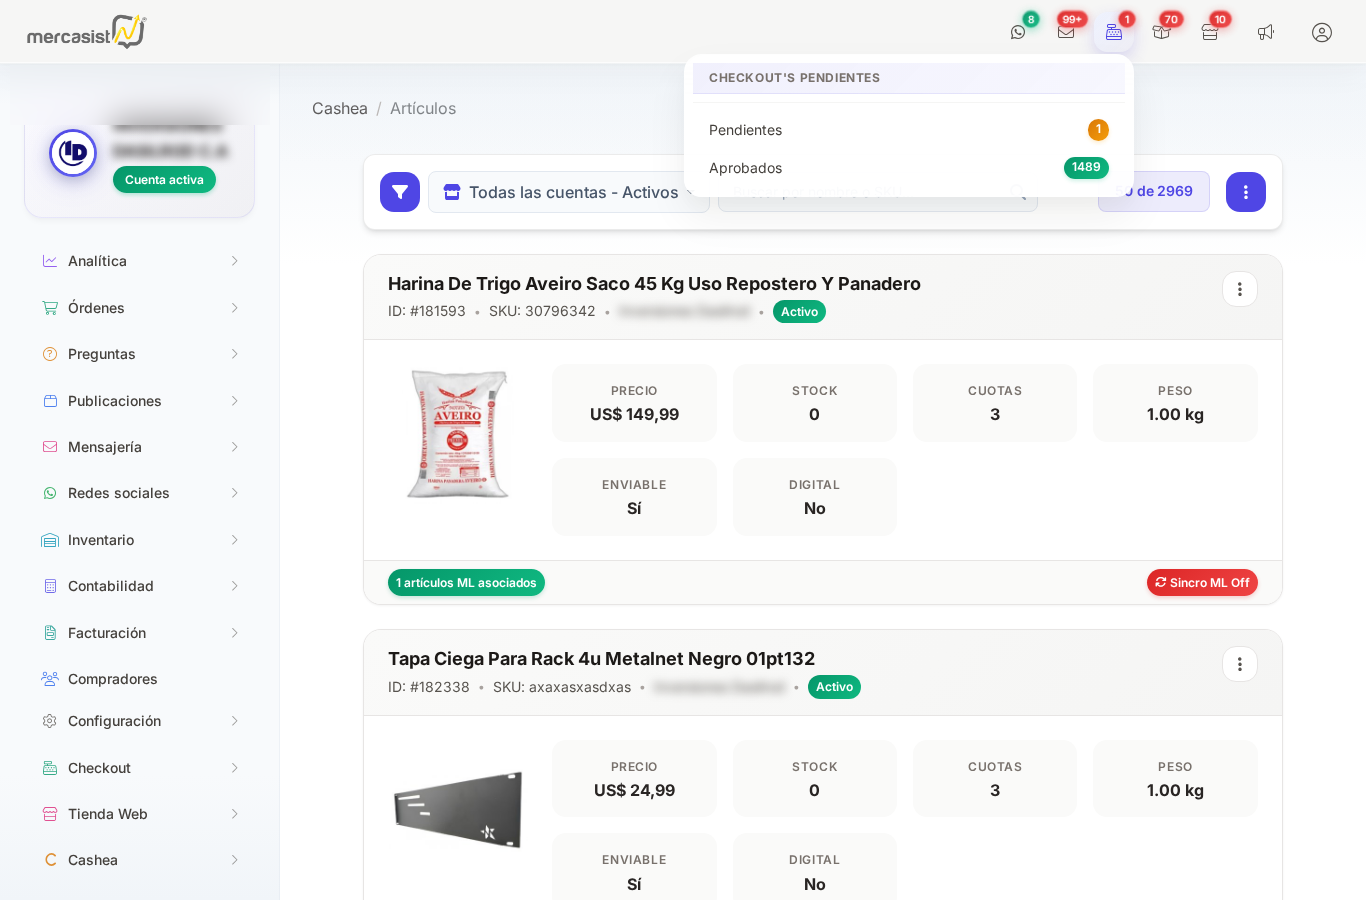Viewport: 1366px width, 900px height.
Task: Open the mail inbox icon showing 99+
Action: point(1066,32)
